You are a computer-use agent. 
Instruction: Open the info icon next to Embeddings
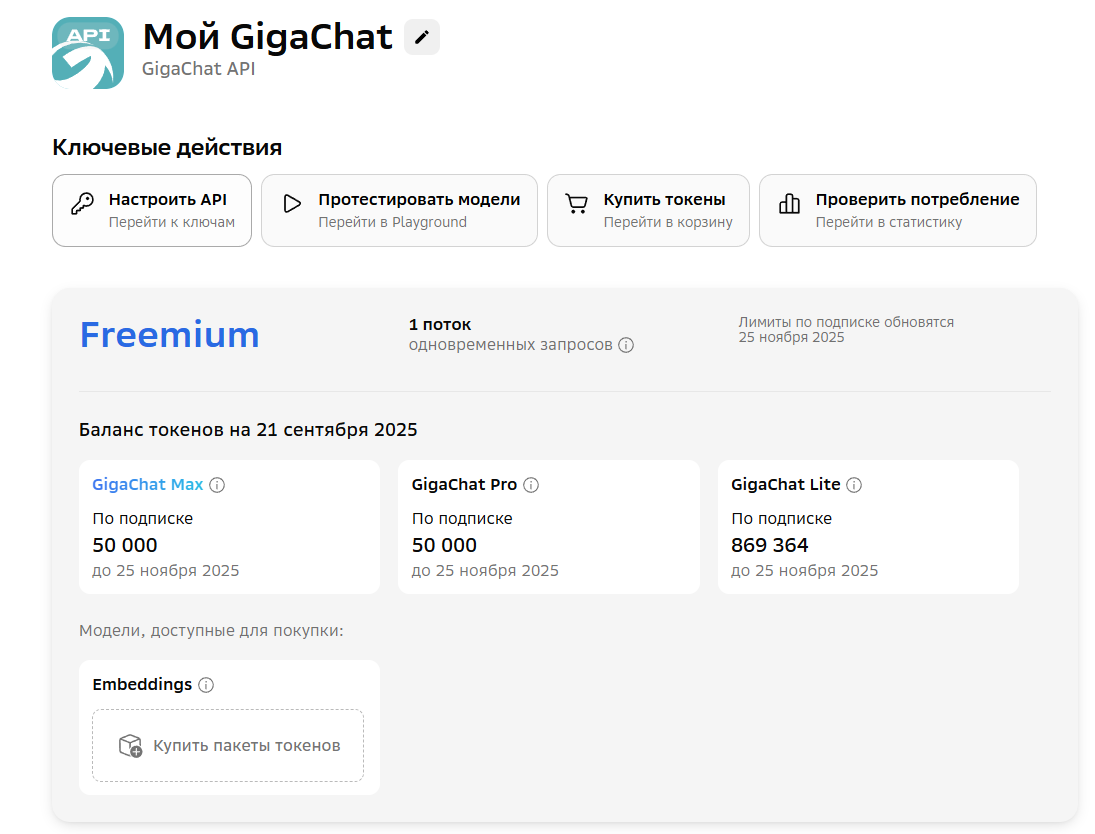207,685
